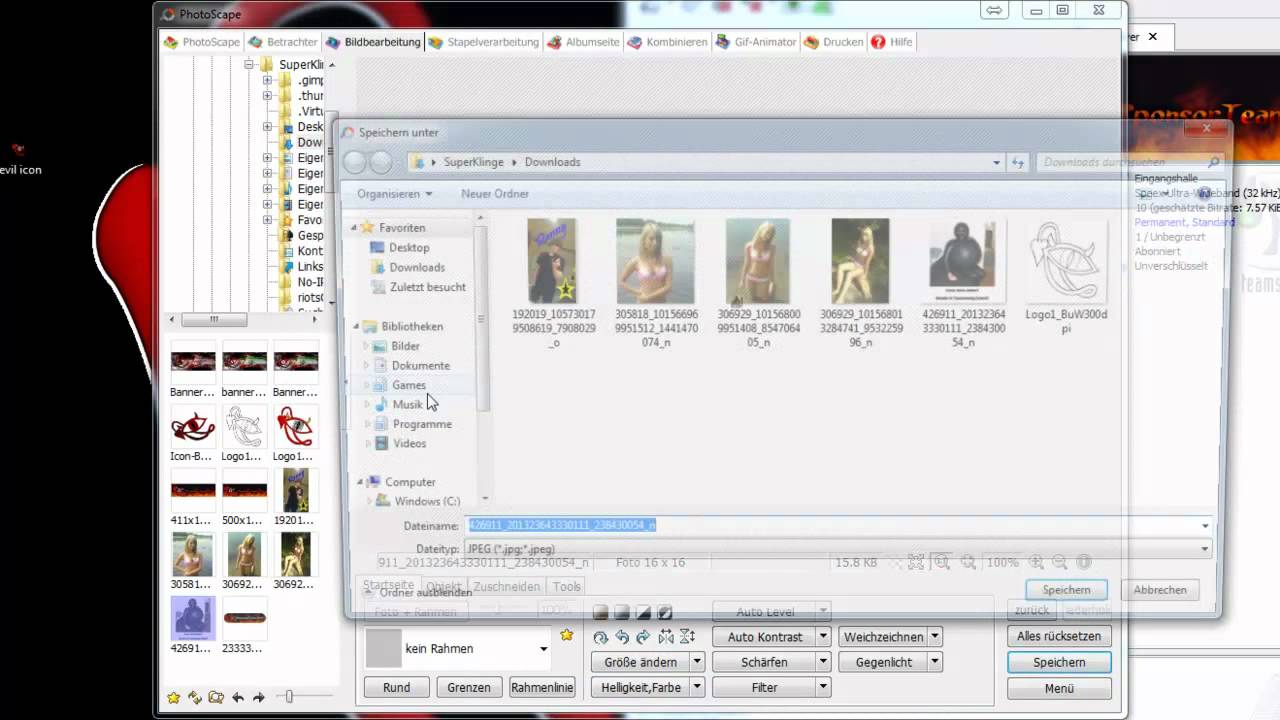
Task: Open the kein Rahmen frame dropdown
Action: point(543,649)
